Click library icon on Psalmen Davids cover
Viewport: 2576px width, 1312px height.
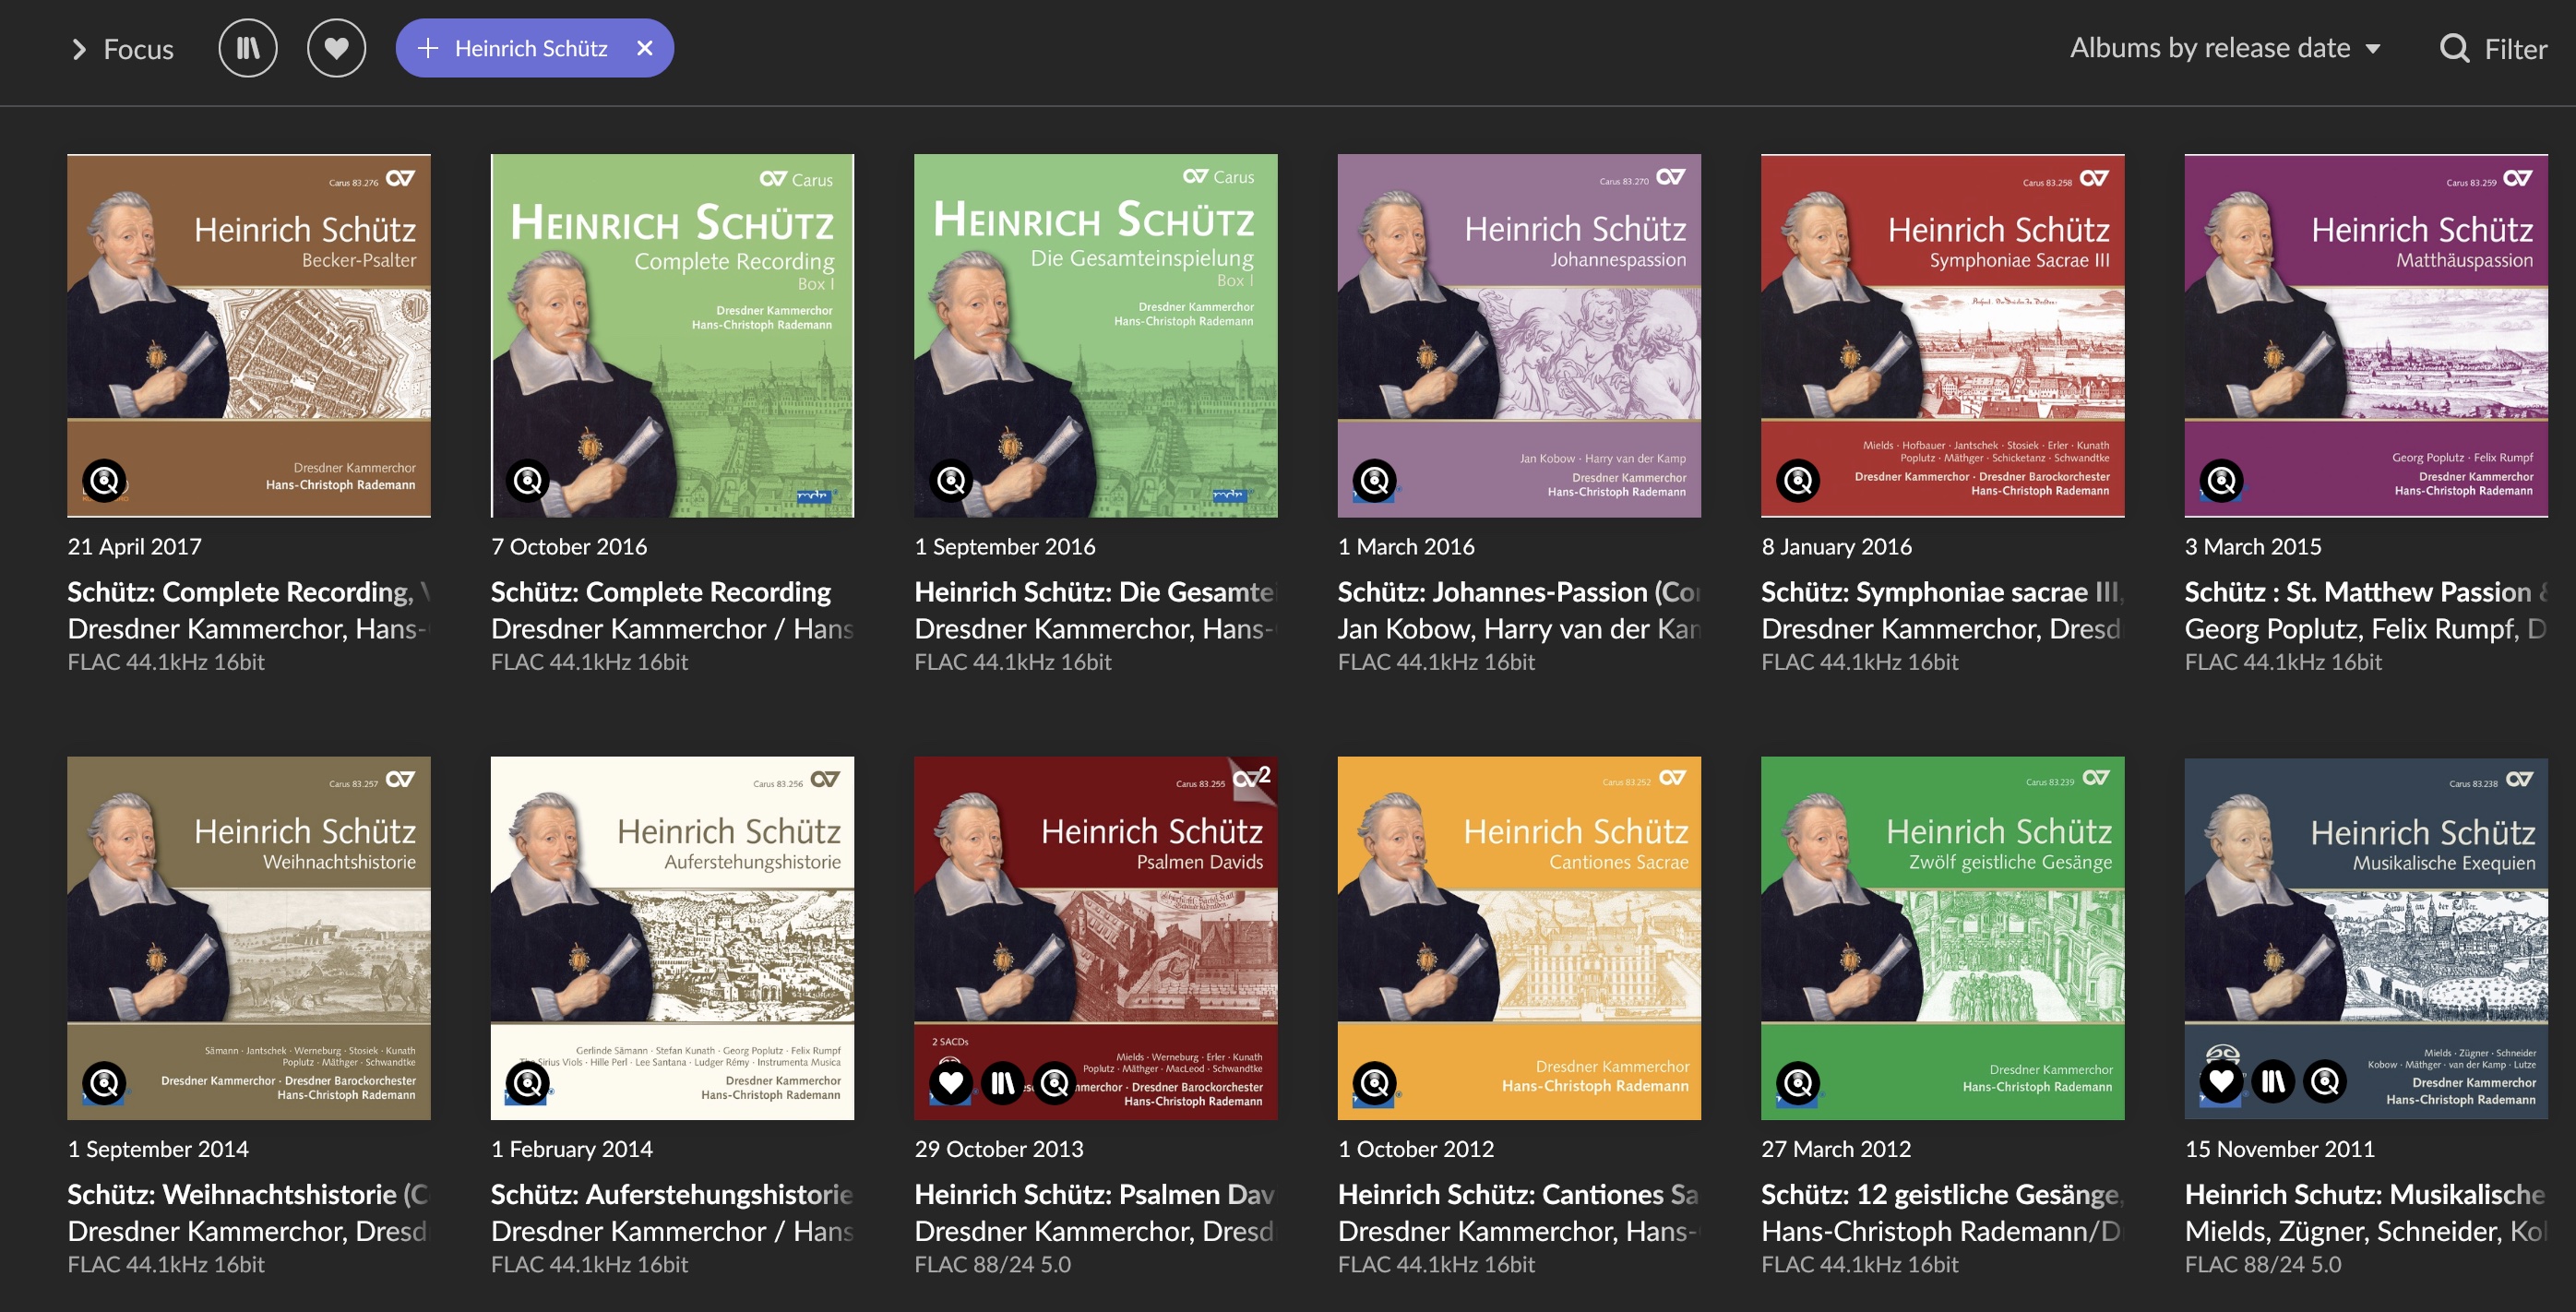pos(1002,1082)
